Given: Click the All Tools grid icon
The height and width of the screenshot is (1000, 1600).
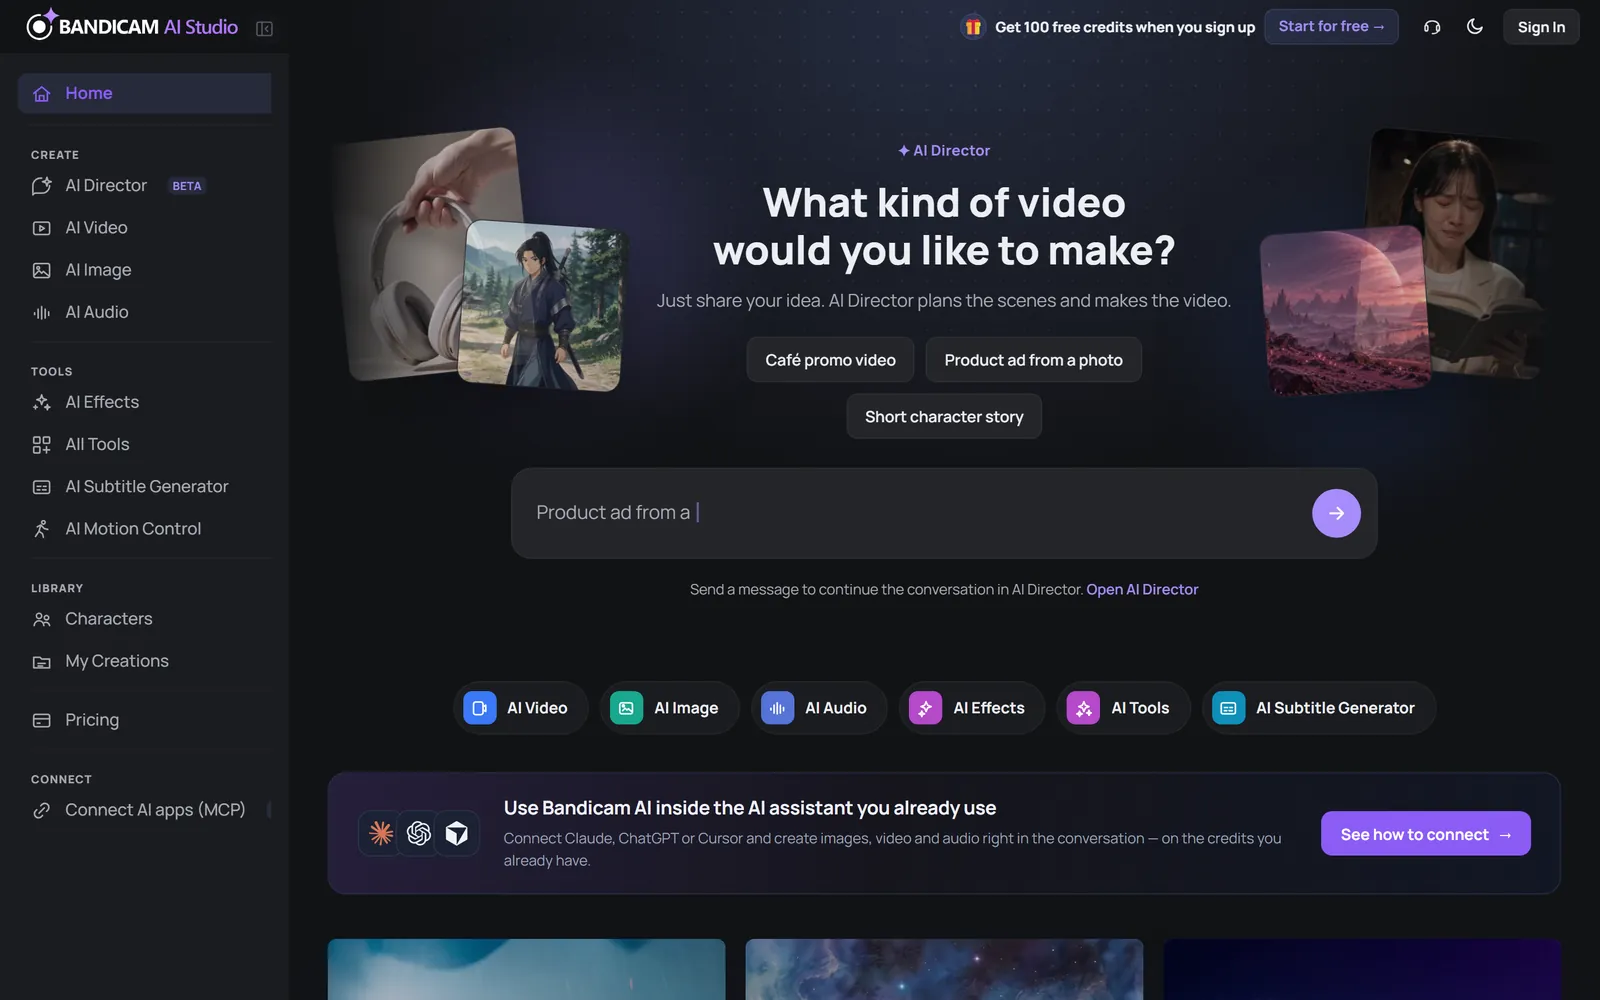Looking at the screenshot, I should [42, 445].
